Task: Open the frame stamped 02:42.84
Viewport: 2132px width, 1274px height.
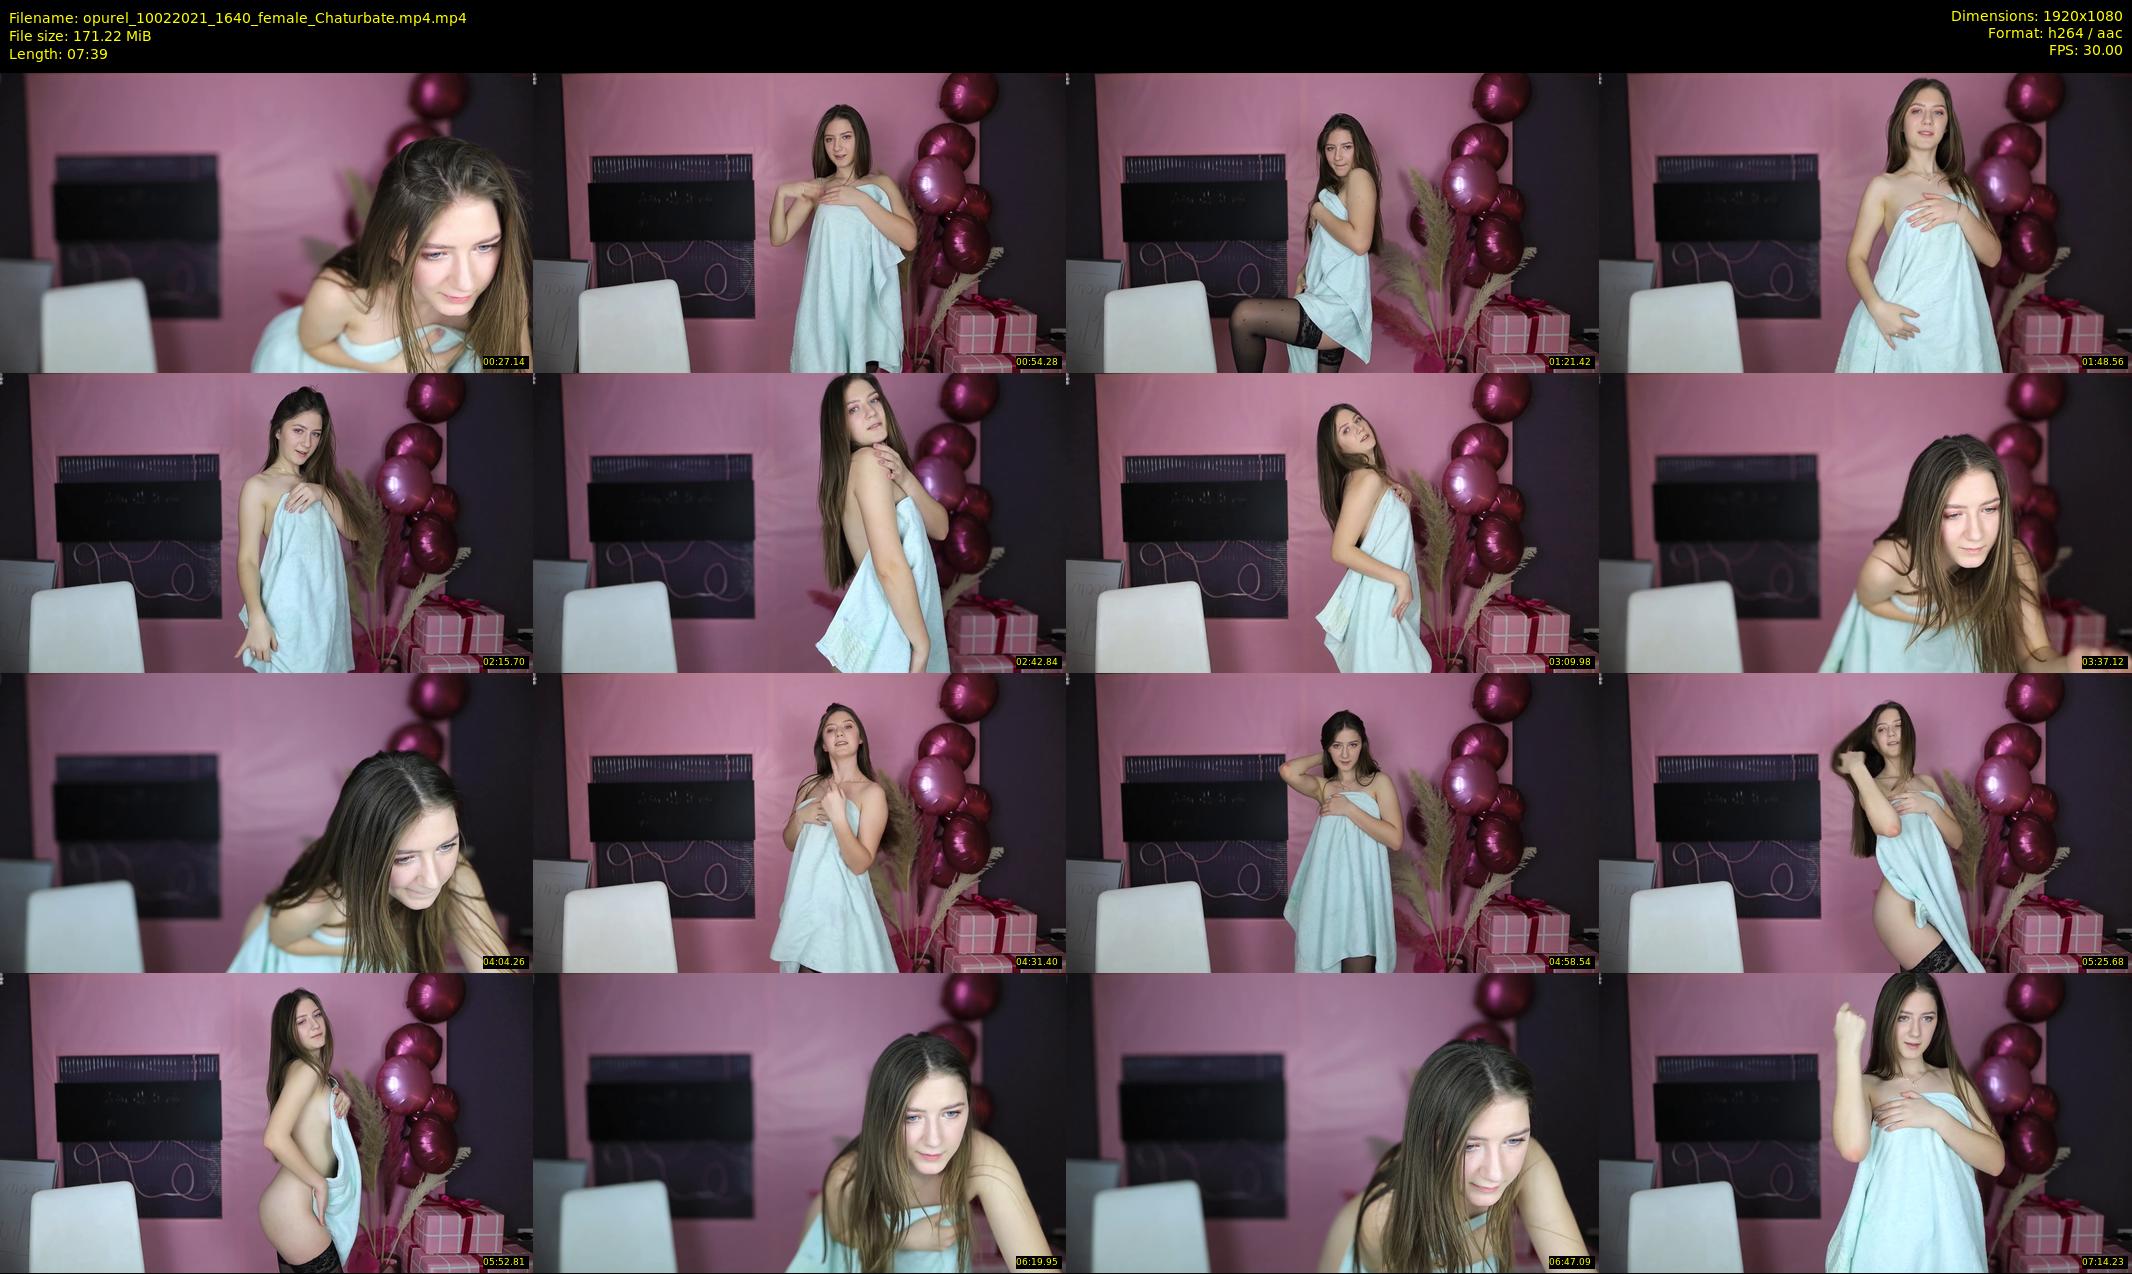Action: pyautogui.click(x=799, y=523)
